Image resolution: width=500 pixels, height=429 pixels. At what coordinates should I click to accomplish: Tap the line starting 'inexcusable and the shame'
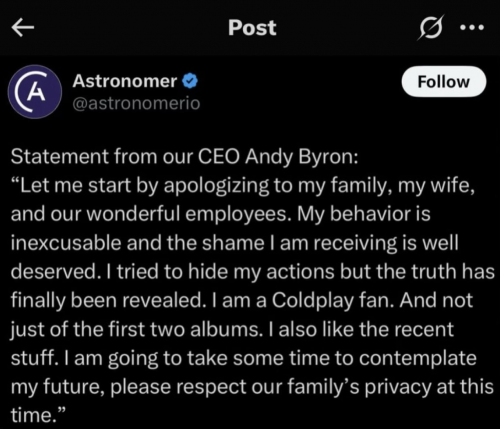tap(235, 243)
